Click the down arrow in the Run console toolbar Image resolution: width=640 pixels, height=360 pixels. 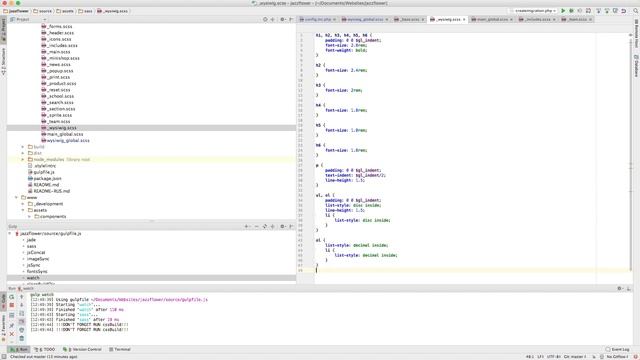tap(22, 305)
